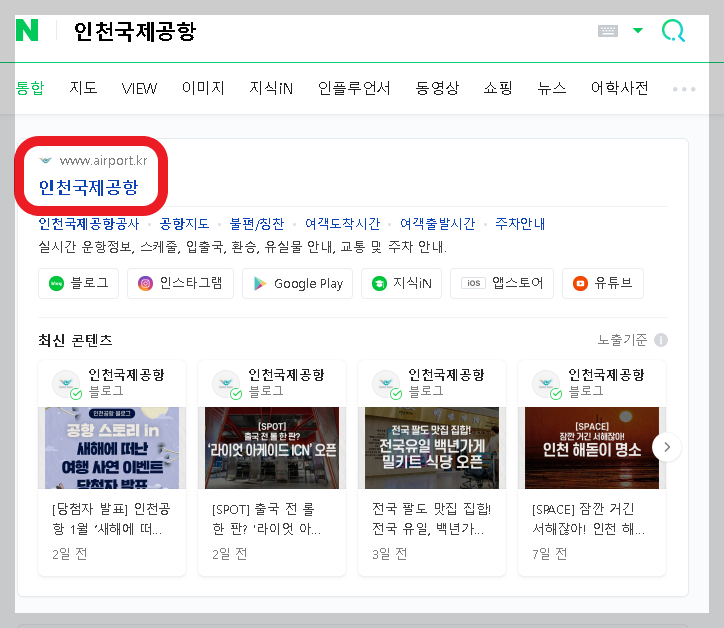The width and height of the screenshot is (724, 628).
Task: Click the blog profile icon on the fourth card
Action: point(546,384)
